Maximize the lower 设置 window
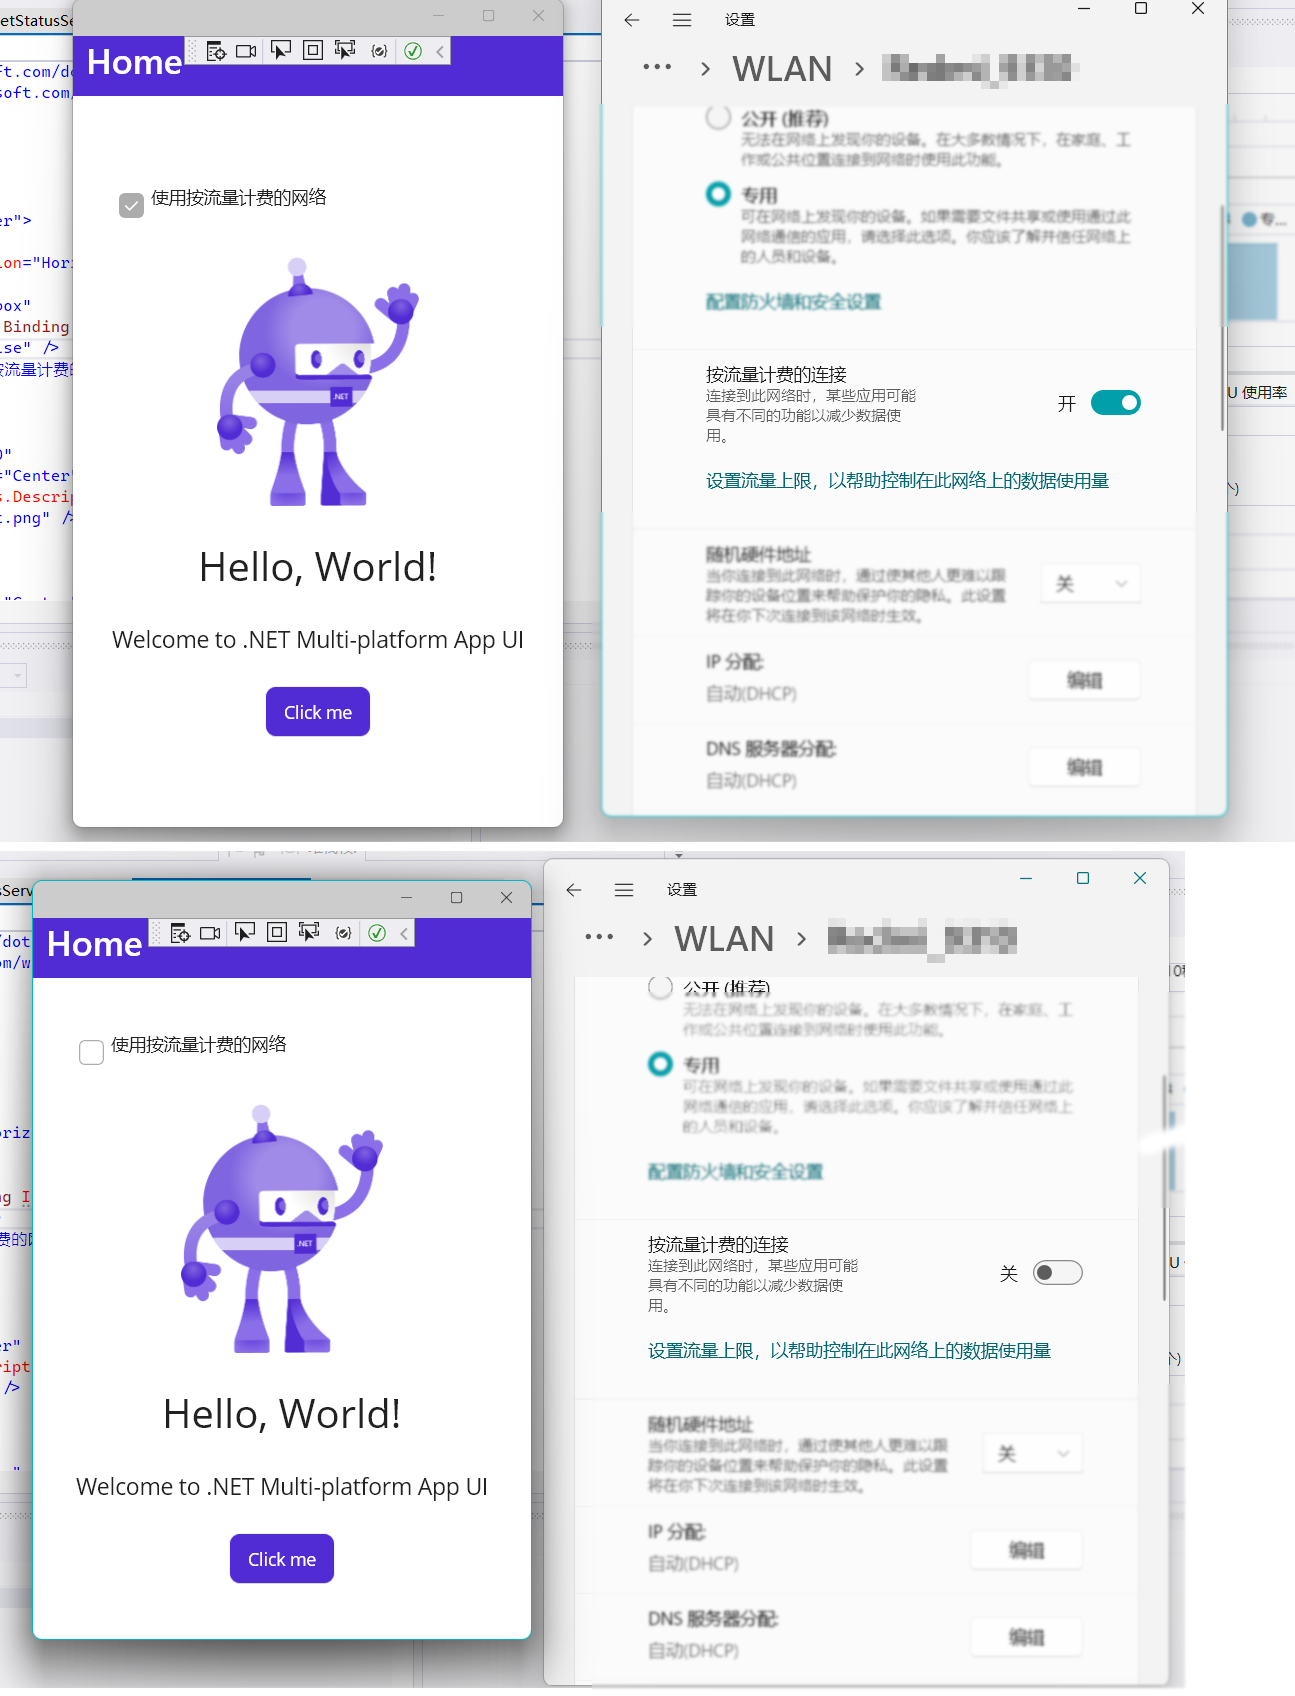 click(x=1082, y=878)
